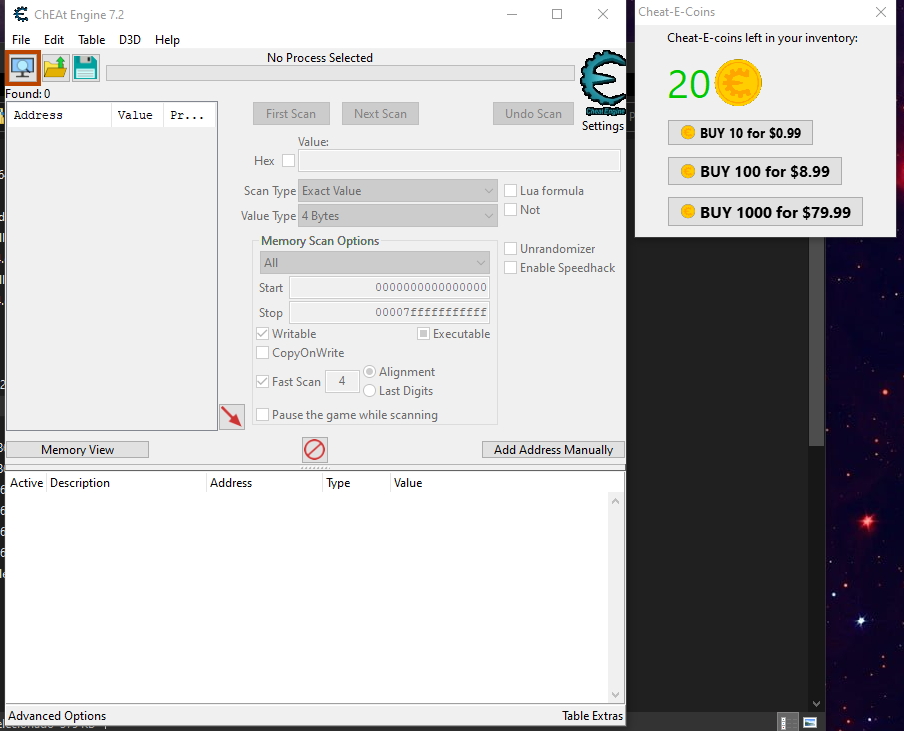Enable the Lua formula checkbox

tap(510, 191)
